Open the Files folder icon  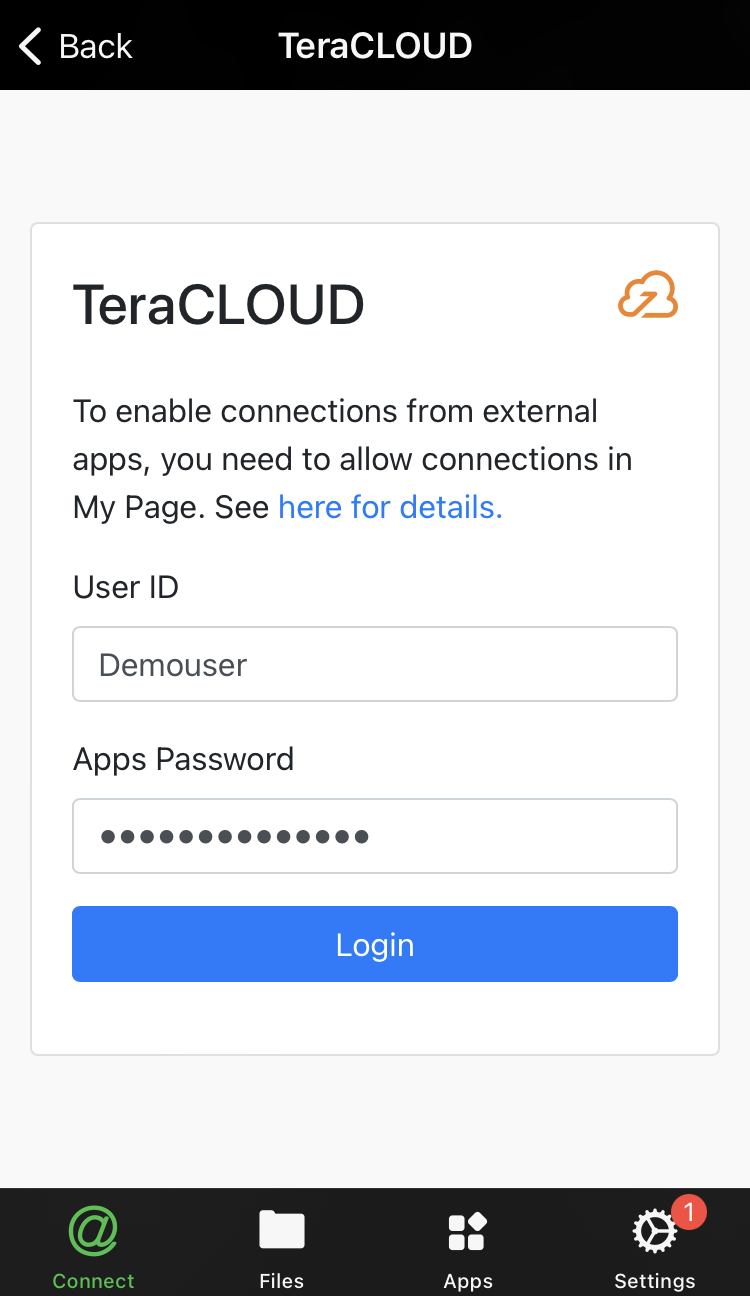click(x=282, y=1230)
